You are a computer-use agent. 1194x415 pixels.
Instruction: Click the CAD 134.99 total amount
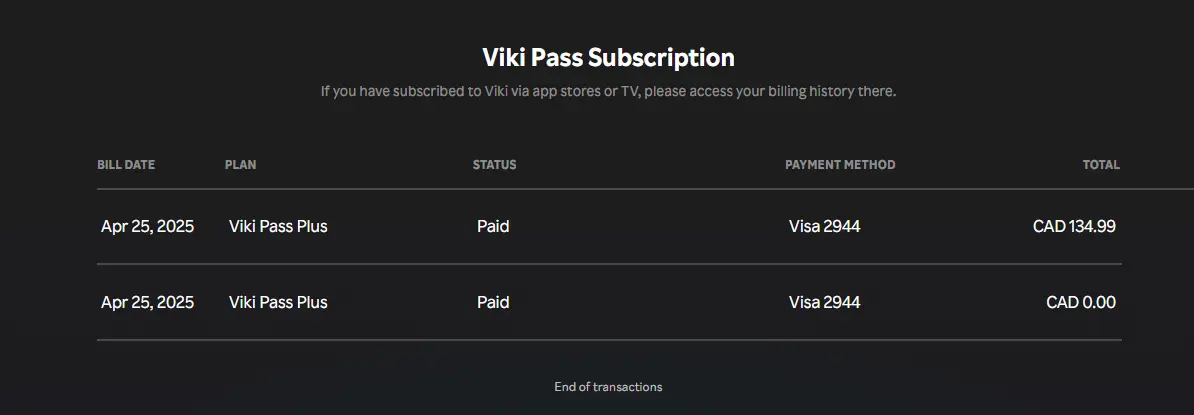point(1074,226)
